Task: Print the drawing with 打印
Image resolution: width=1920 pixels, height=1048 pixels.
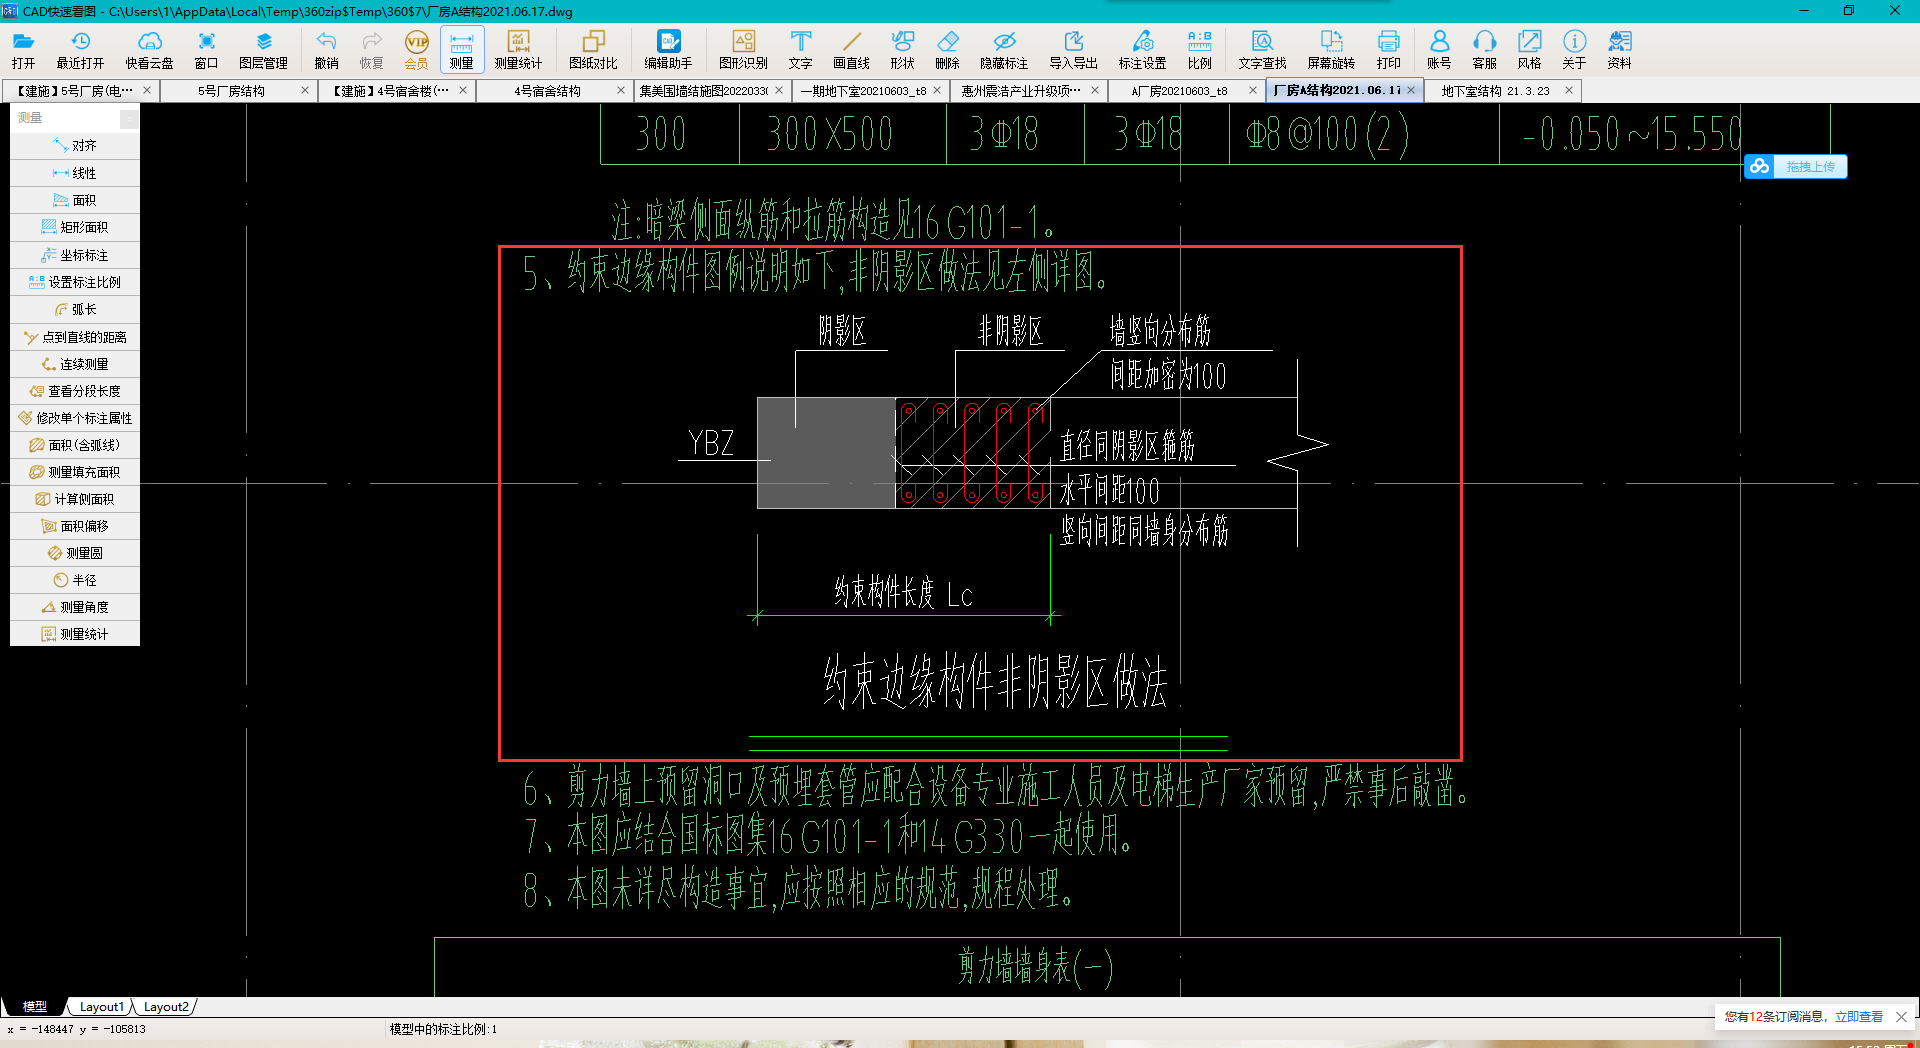Action: click(1388, 49)
